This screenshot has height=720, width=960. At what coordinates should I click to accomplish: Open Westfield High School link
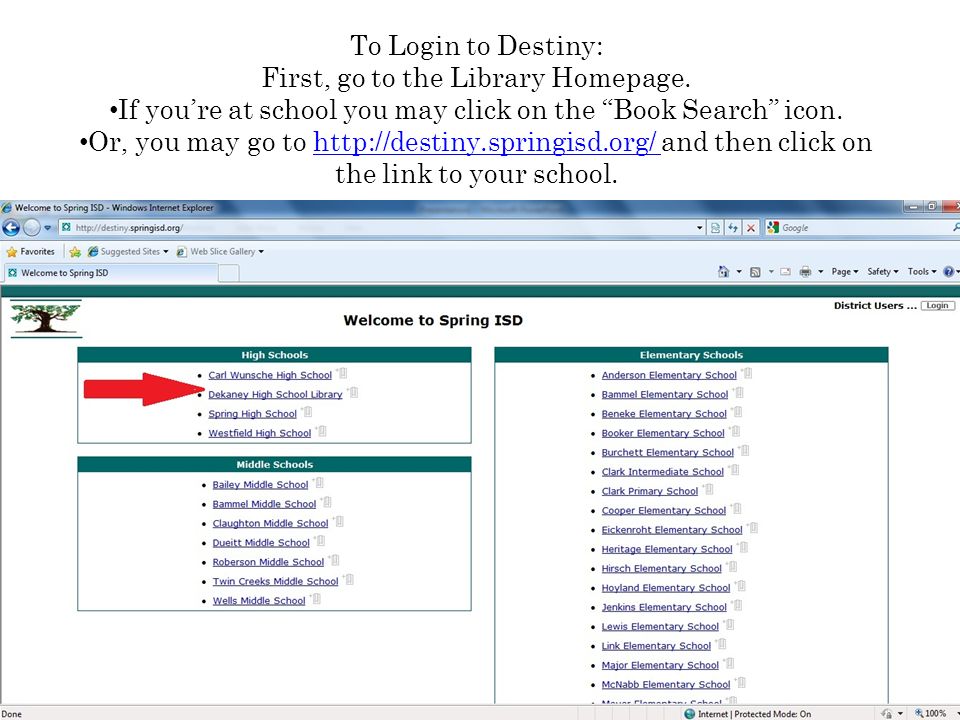tap(260, 433)
